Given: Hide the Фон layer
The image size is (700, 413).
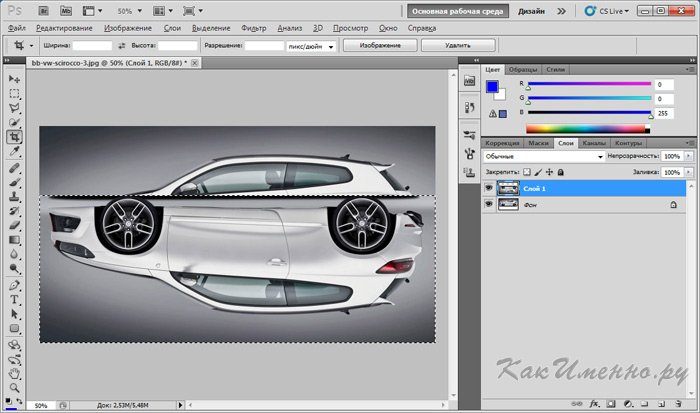Looking at the screenshot, I should (x=489, y=204).
